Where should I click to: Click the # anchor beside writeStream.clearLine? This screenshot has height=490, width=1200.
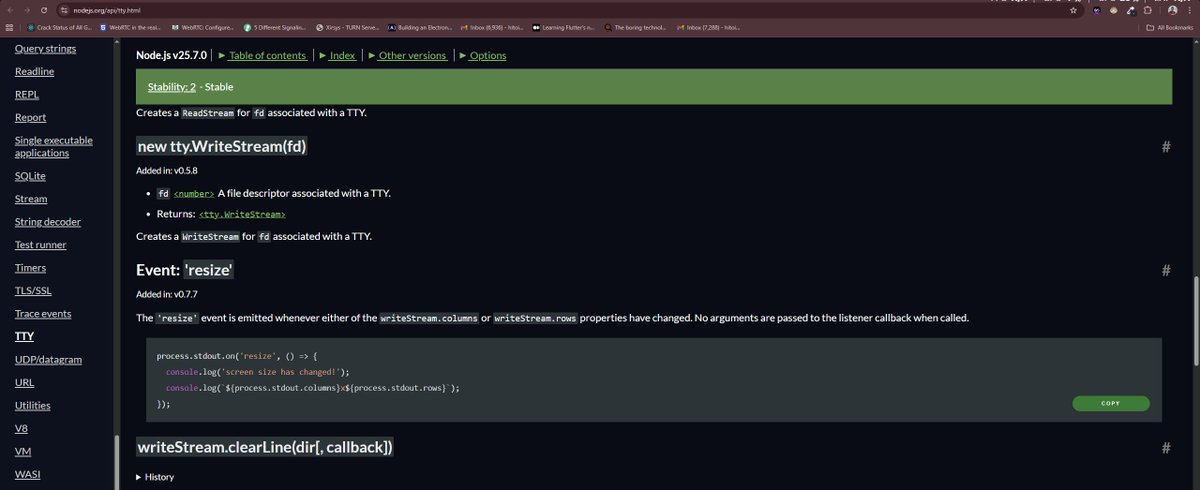coord(1165,447)
